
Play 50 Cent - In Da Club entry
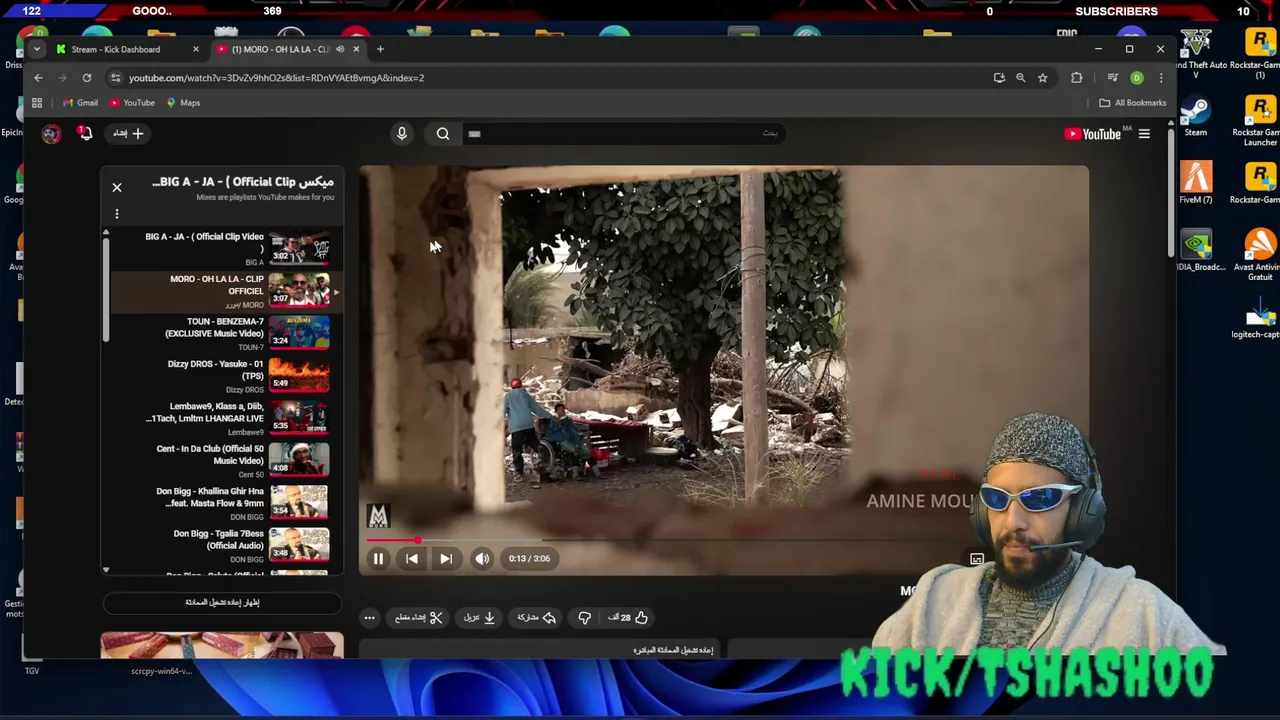(222, 461)
